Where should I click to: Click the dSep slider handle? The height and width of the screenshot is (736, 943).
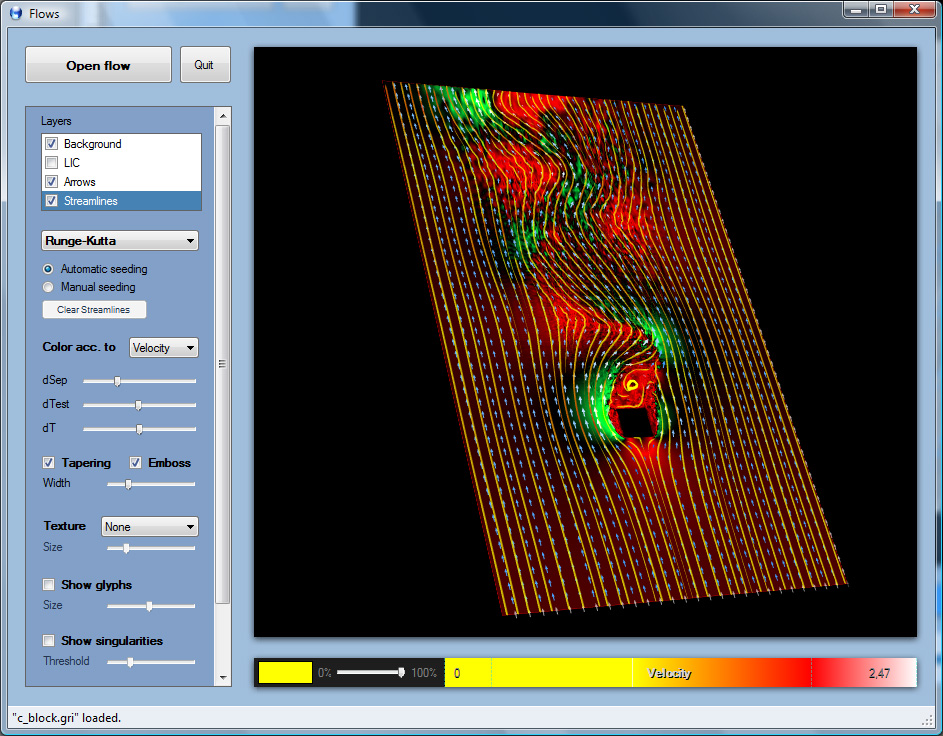coord(117,381)
